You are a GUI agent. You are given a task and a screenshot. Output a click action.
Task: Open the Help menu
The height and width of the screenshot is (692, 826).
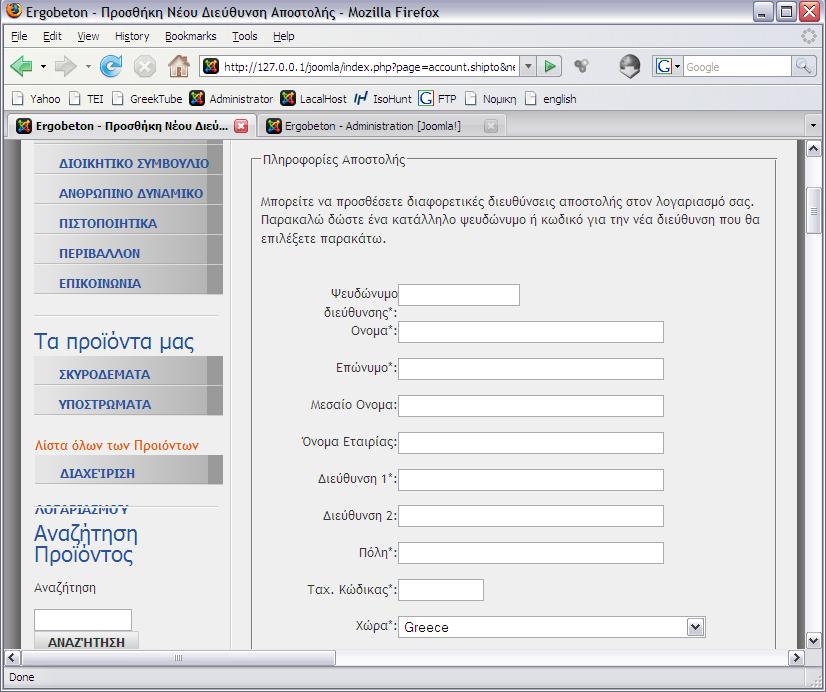pyautogui.click(x=283, y=36)
